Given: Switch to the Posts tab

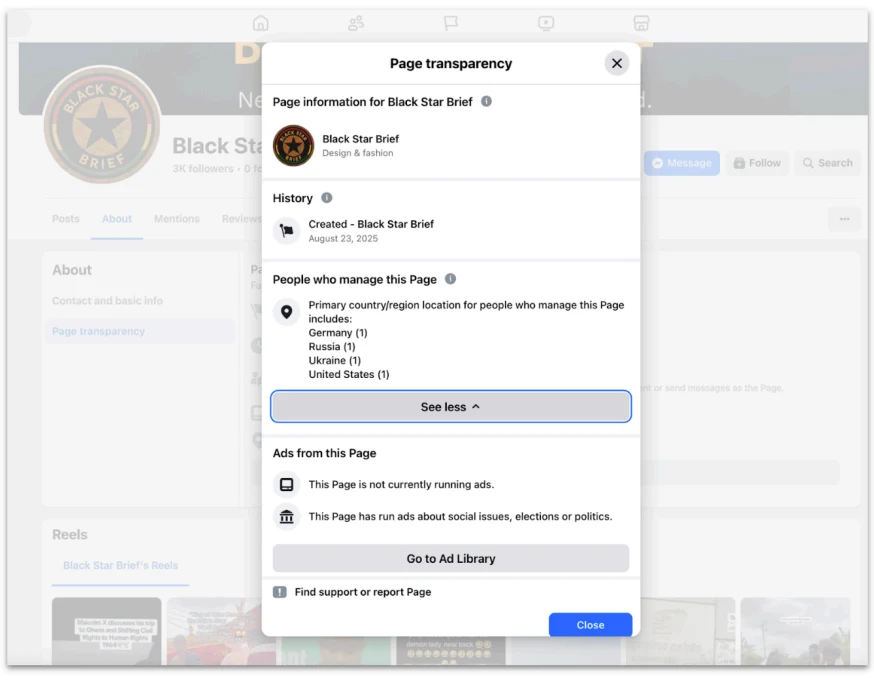Looking at the screenshot, I should pos(66,219).
